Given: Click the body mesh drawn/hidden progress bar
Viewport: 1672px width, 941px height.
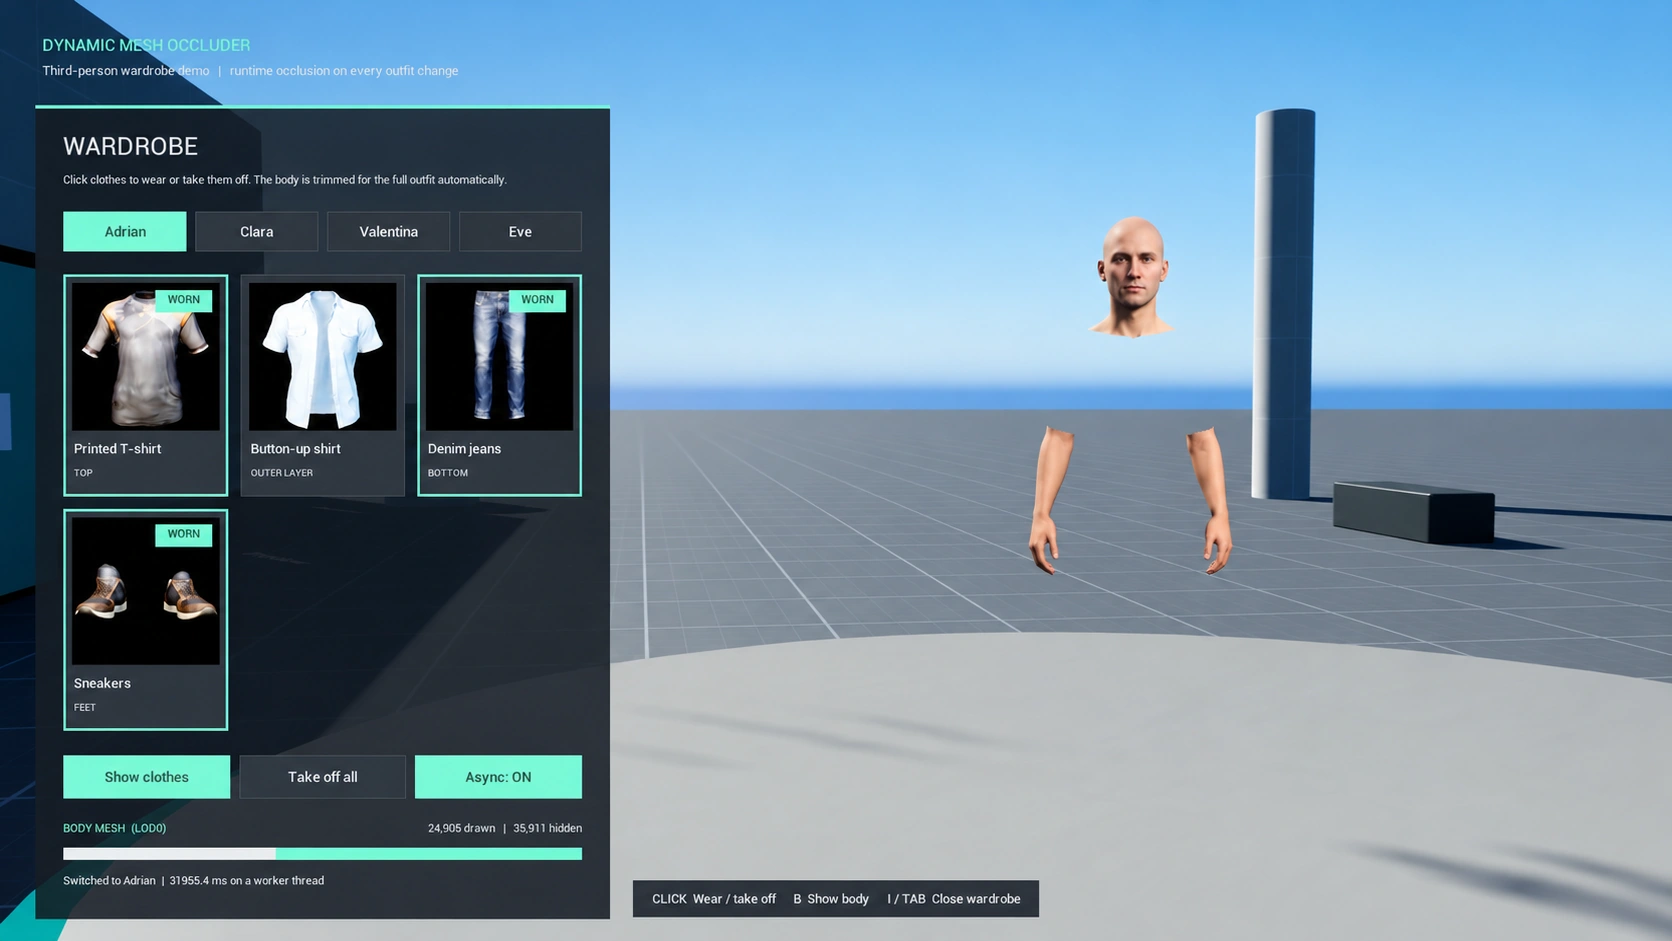Looking at the screenshot, I should pyautogui.click(x=322, y=854).
